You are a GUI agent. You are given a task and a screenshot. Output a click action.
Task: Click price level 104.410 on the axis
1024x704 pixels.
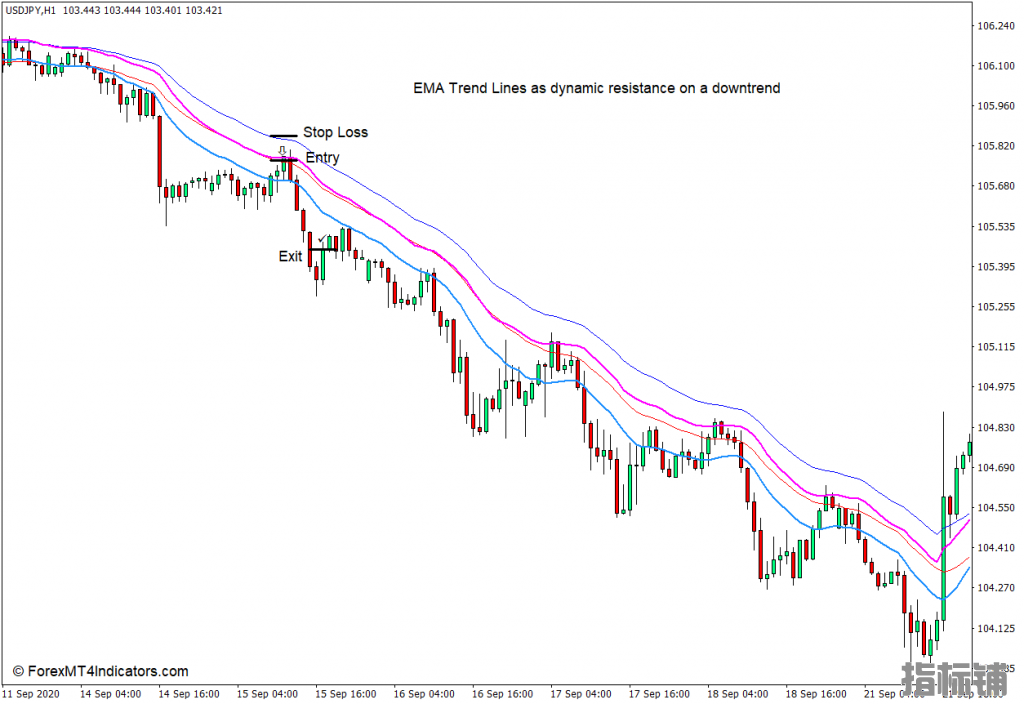996,547
